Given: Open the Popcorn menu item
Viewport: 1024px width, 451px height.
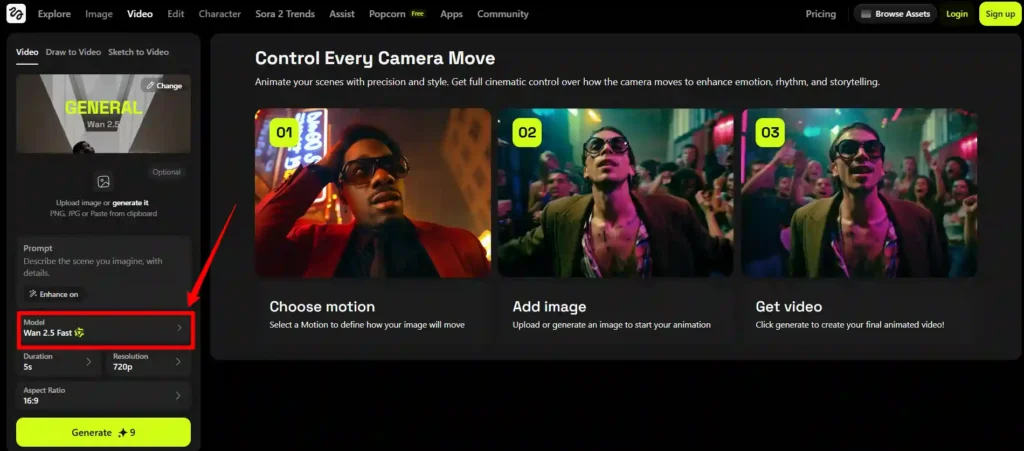Looking at the screenshot, I should [386, 14].
